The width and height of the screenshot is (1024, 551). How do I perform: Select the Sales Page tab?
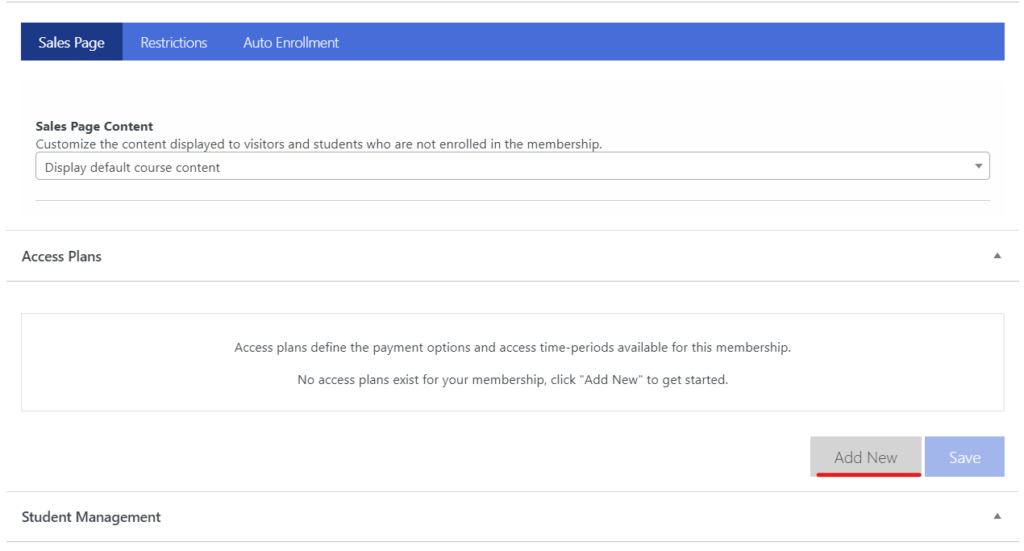point(71,42)
